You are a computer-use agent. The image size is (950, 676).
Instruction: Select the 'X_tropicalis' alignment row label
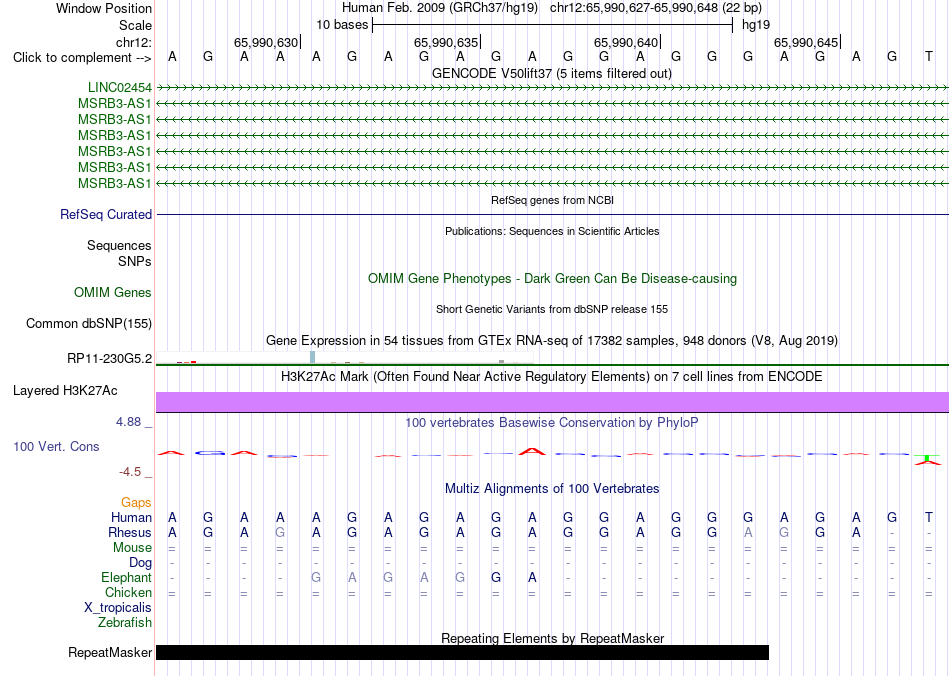[x=118, y=608]
